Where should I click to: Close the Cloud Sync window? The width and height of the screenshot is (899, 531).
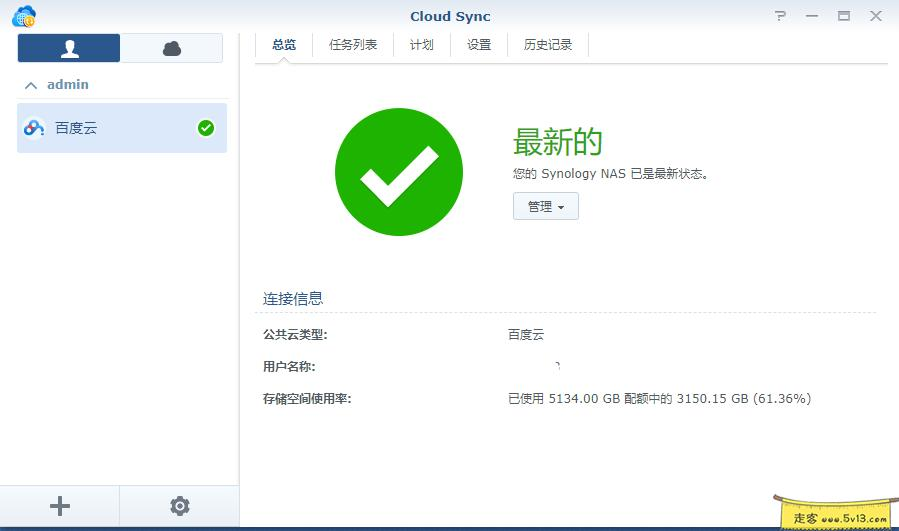coord(876,16)
